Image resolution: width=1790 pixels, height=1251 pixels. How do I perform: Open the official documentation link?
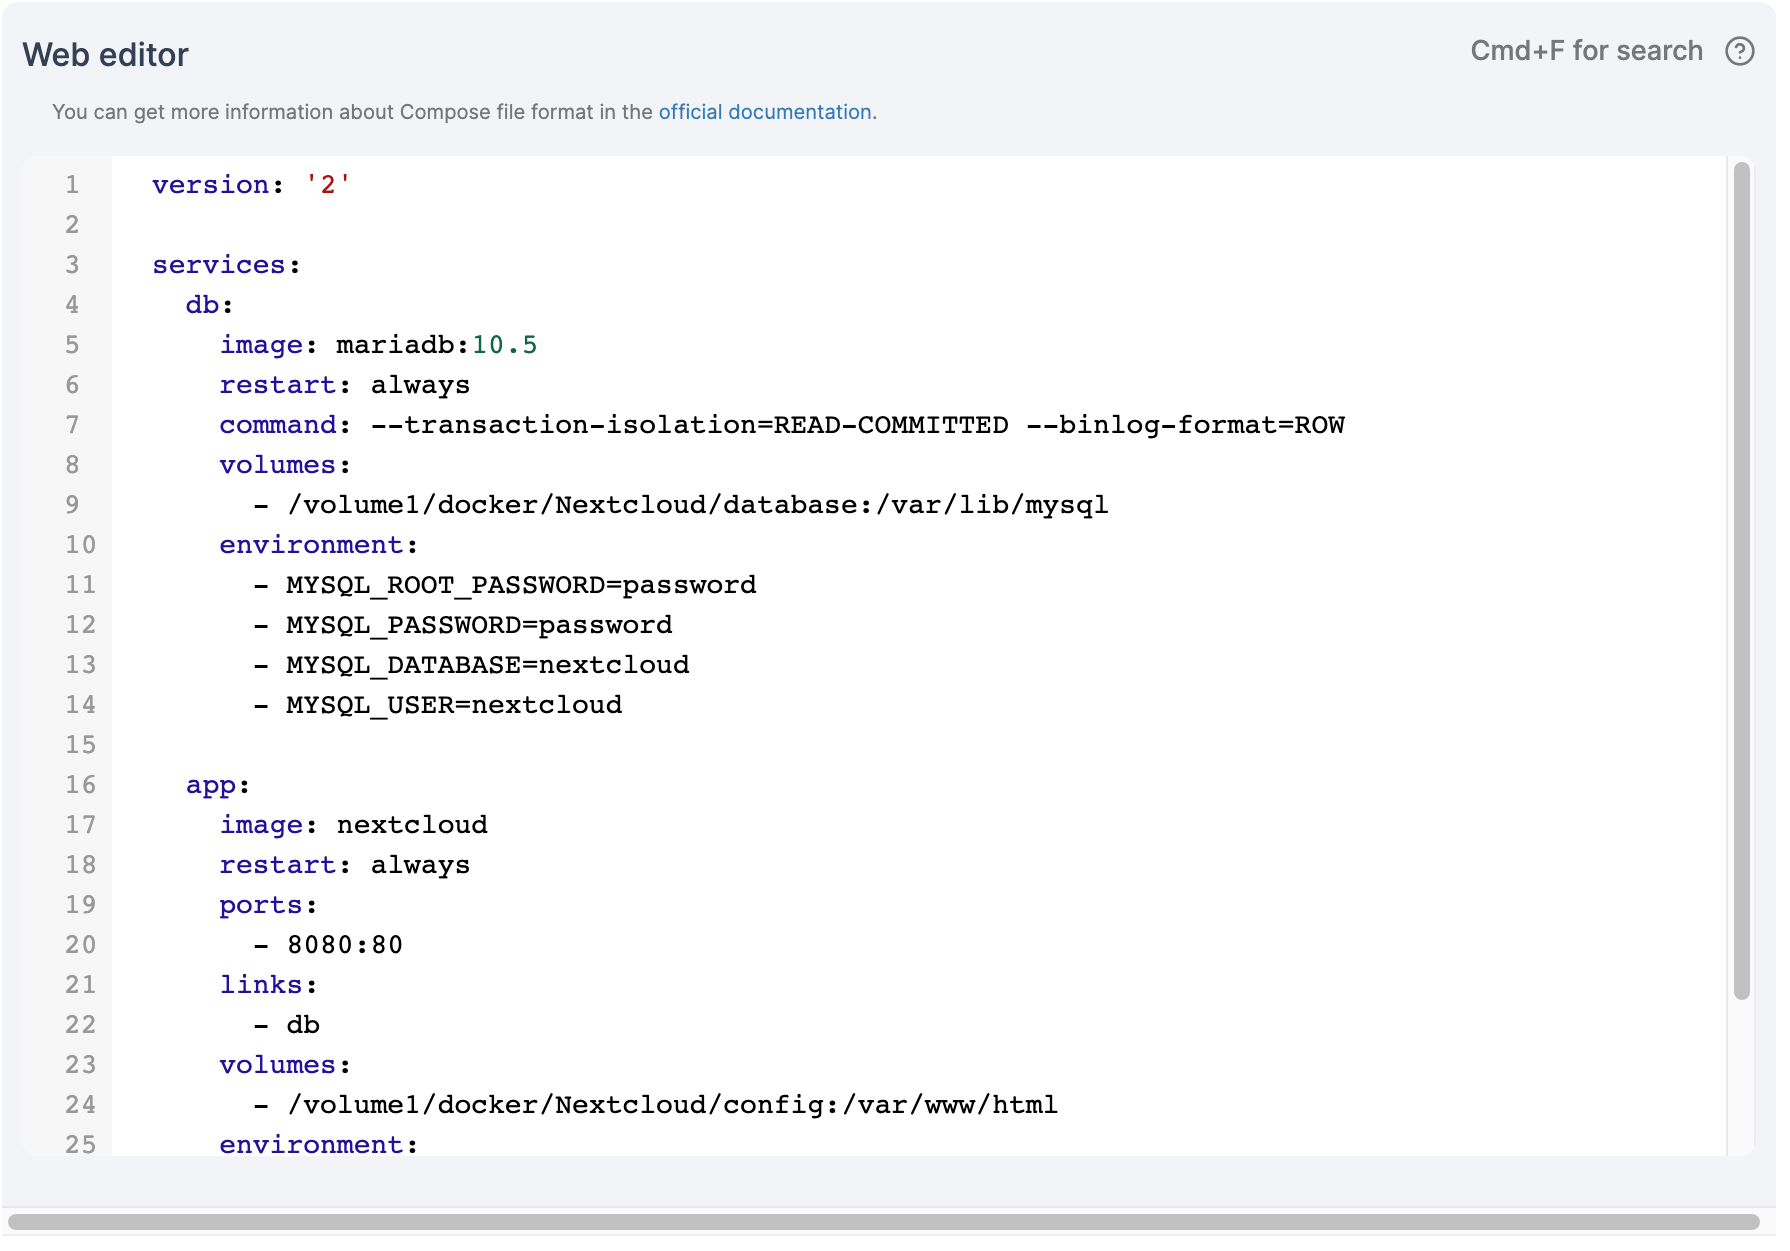click(764, 112)
